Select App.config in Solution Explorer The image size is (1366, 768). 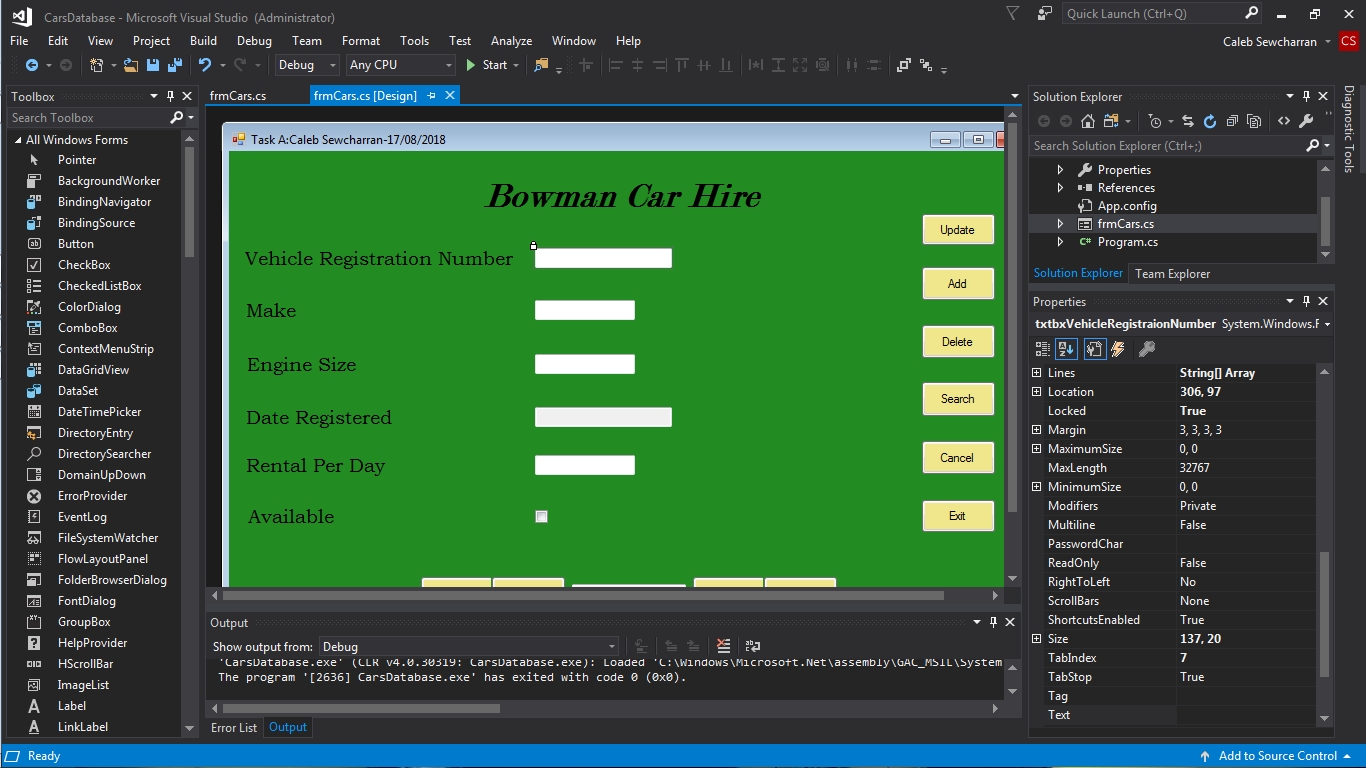[1127, 206]
